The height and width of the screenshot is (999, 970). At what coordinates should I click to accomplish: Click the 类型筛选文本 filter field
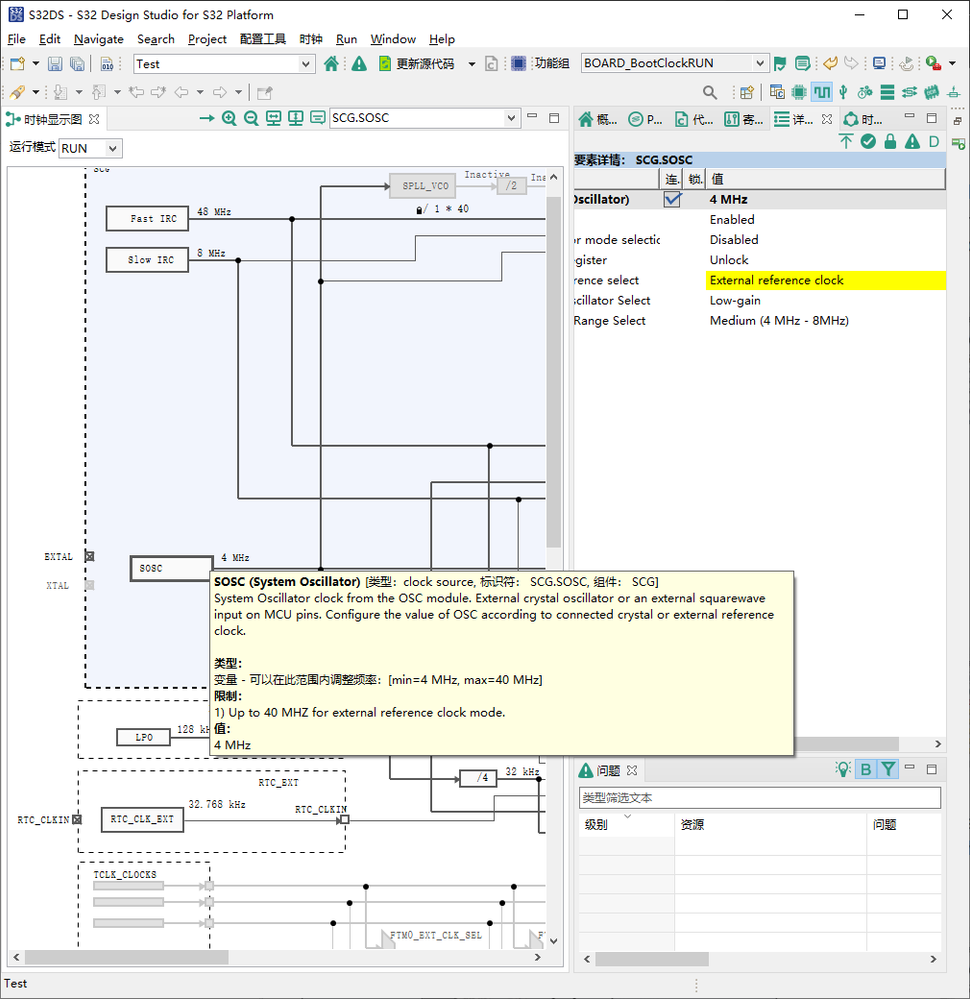pyautogui.click(x=760, y=798)
